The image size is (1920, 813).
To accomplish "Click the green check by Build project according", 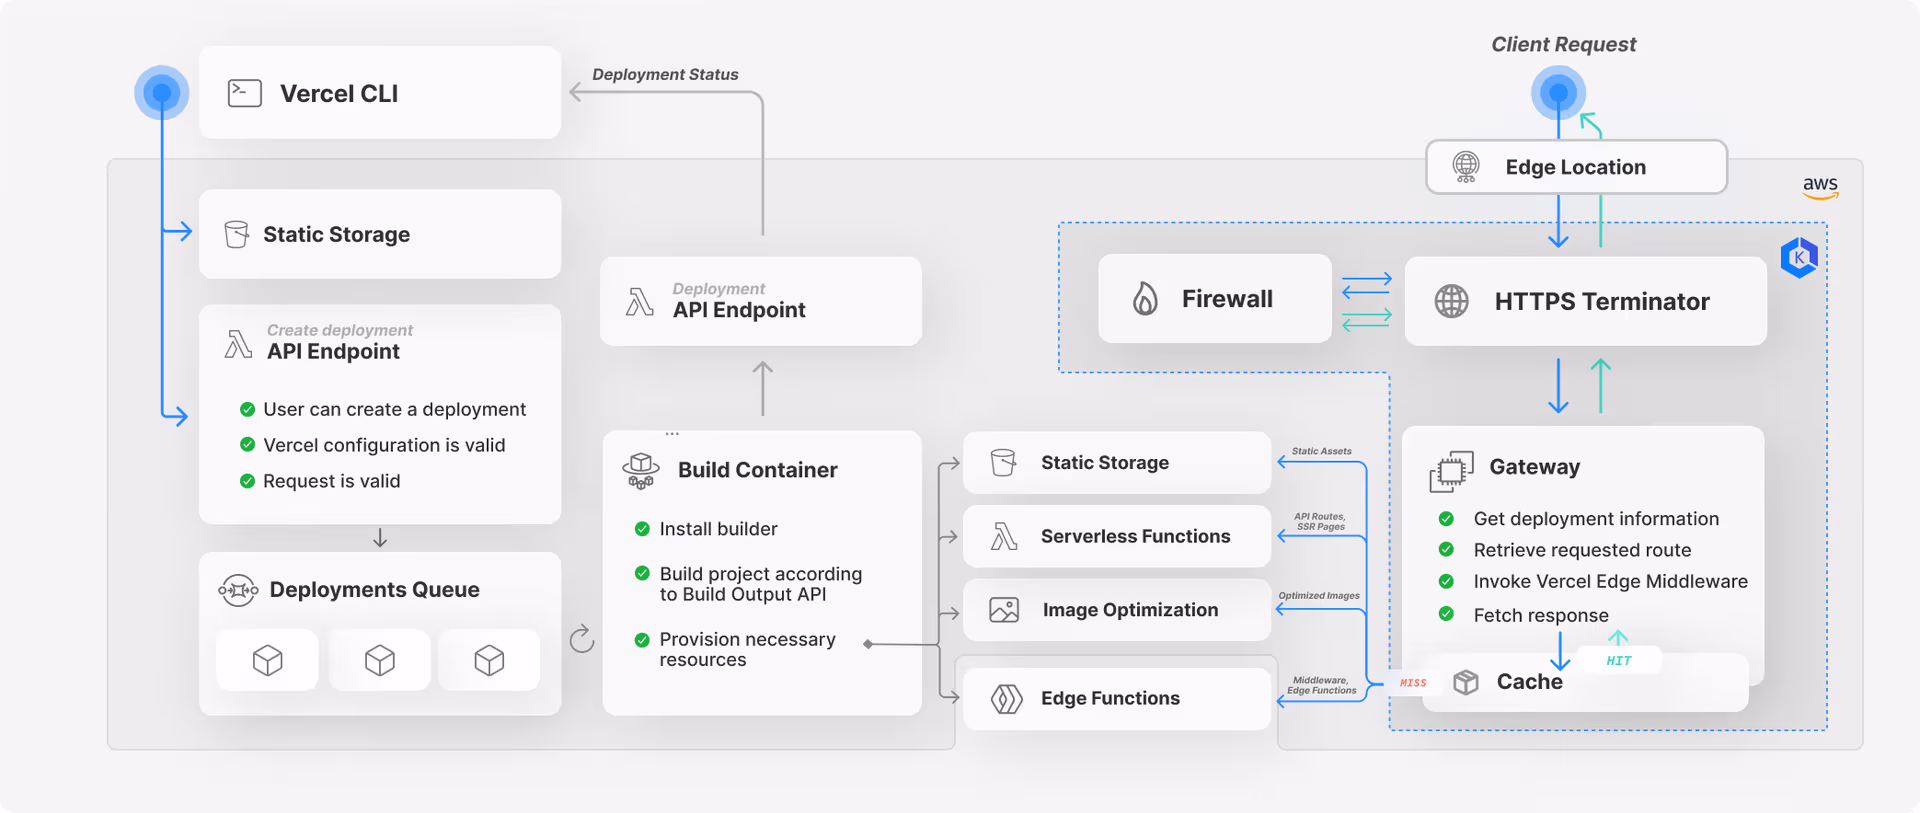I will 642,573.
